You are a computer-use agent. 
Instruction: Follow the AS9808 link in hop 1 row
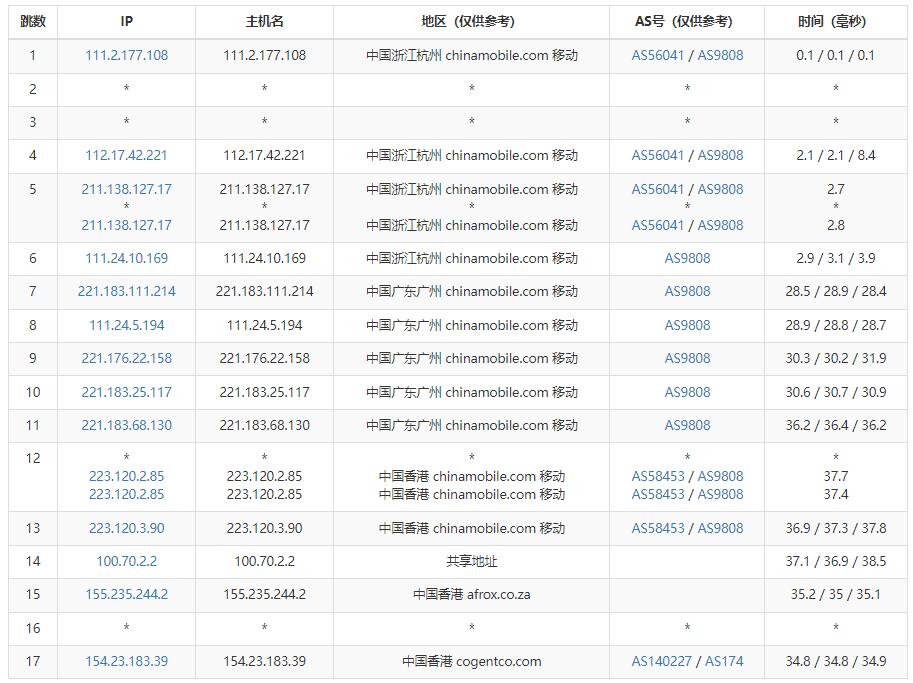pos(720,55)
